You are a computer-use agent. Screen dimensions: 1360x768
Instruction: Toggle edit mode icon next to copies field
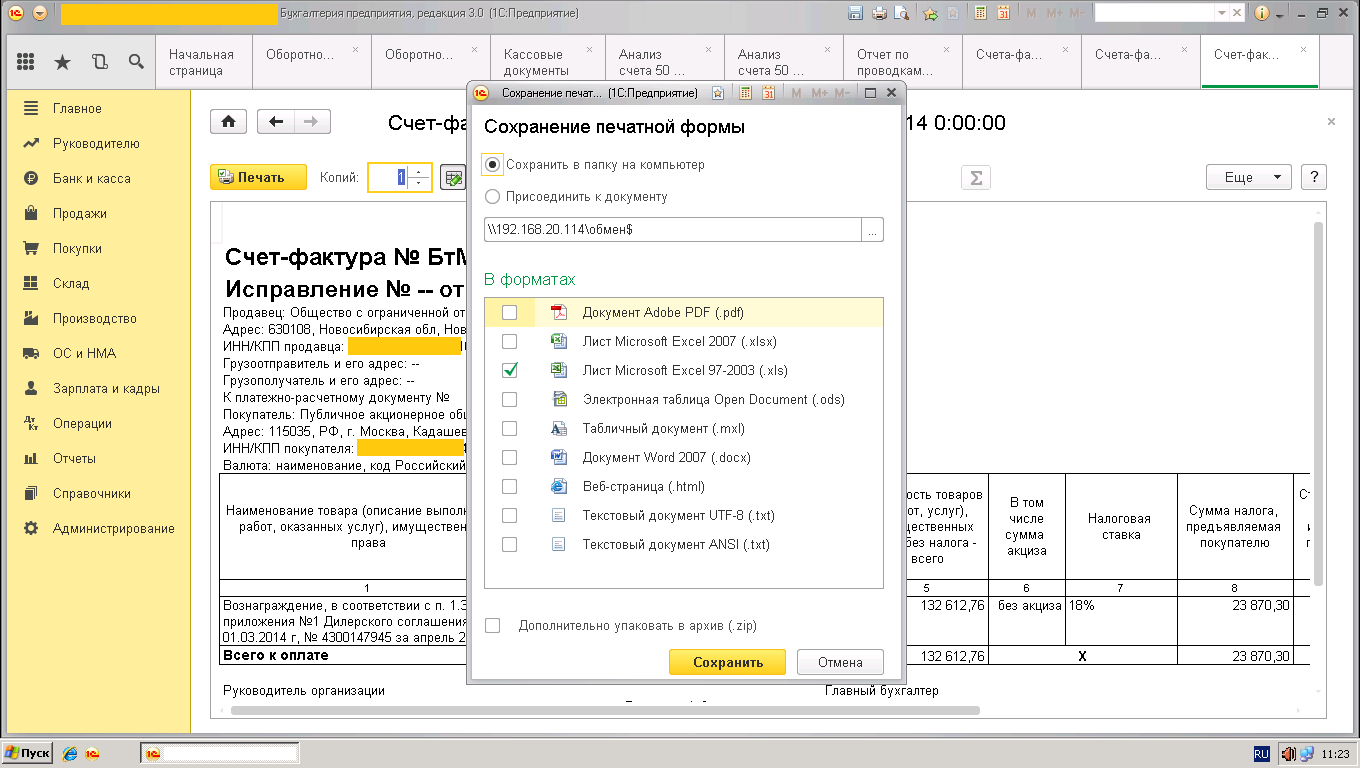[453, 177]
